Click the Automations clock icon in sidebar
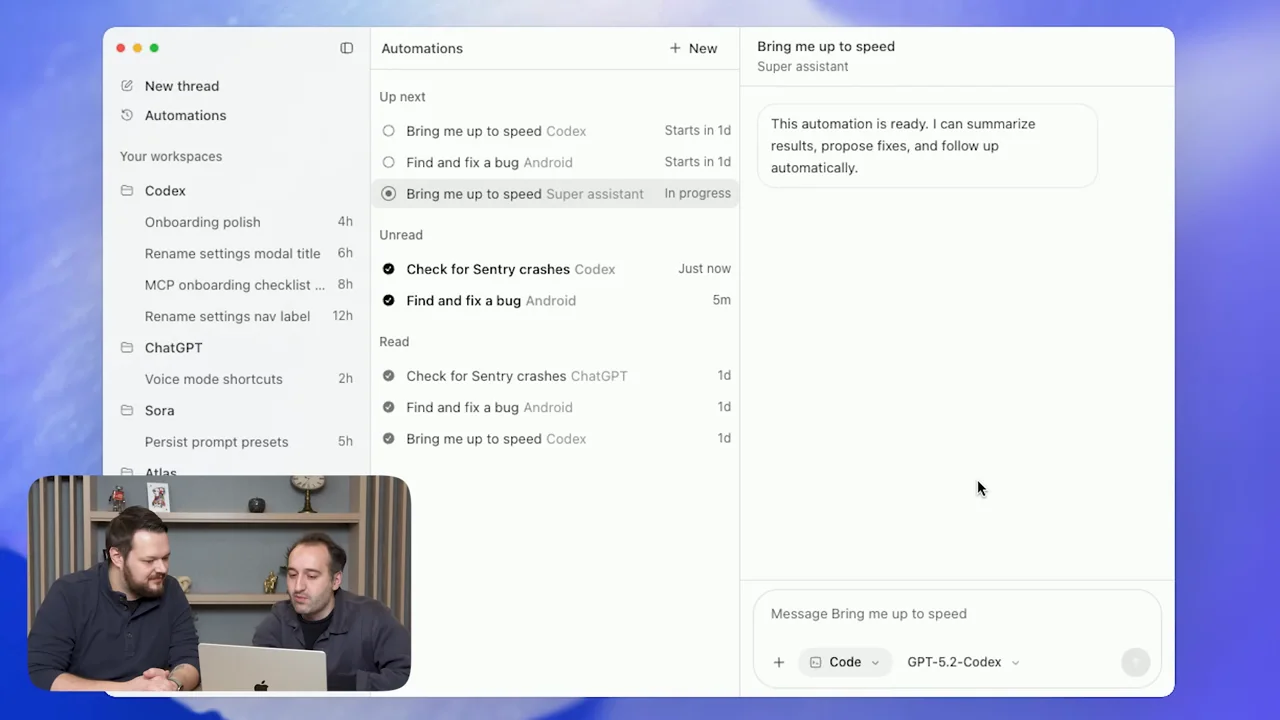The width and height of the screenshot is (1280, 720). click(x=127, y=115)
